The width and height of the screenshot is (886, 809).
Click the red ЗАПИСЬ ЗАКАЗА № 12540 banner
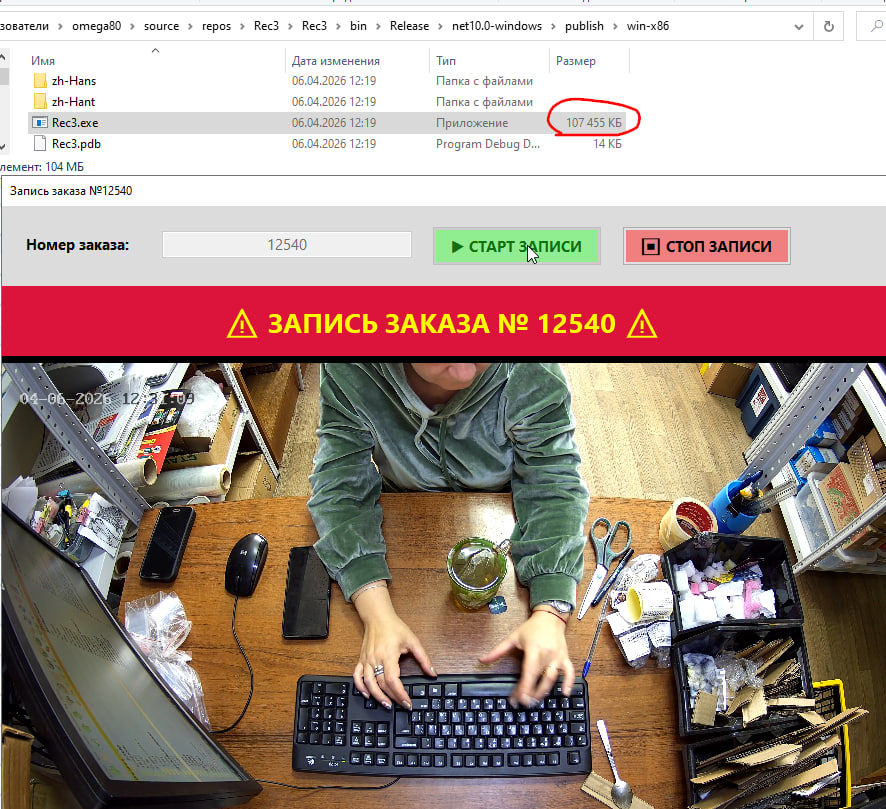click(x=443, y=323)
